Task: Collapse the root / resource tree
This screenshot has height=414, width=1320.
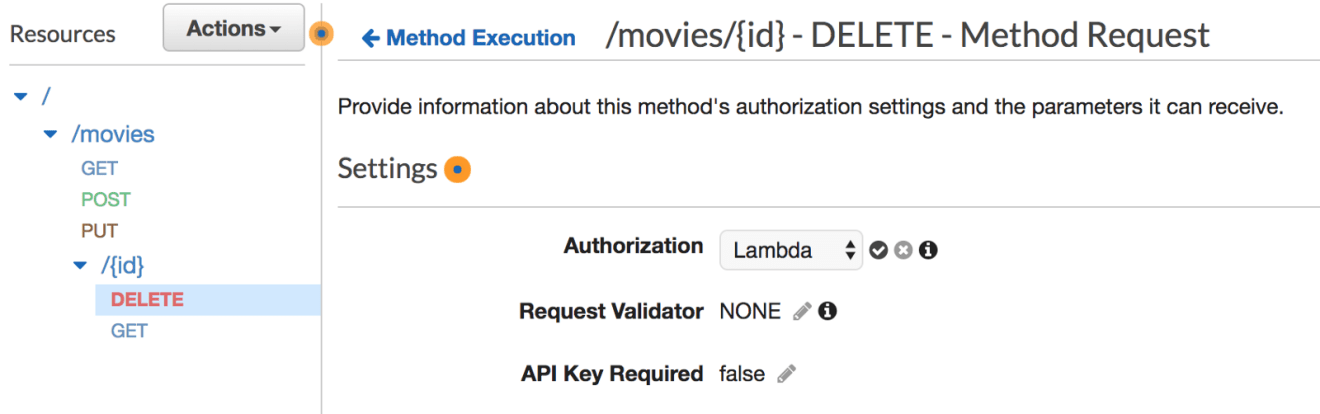Action: pyautogui.click(x=21, y=97)
